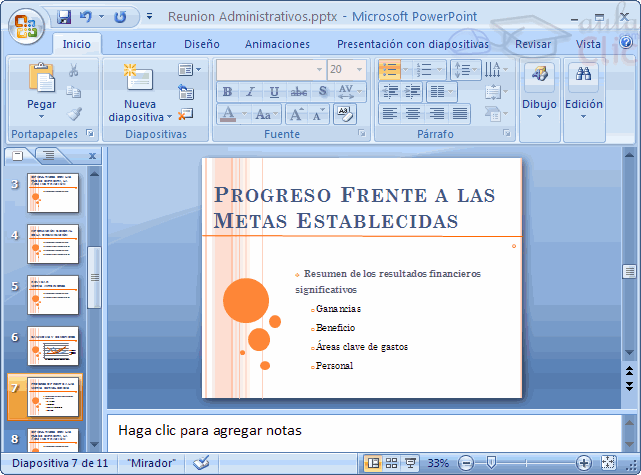Viewport: 641px width, 475px height.
Task: Toggle text shadow S button
Action: 323,92
